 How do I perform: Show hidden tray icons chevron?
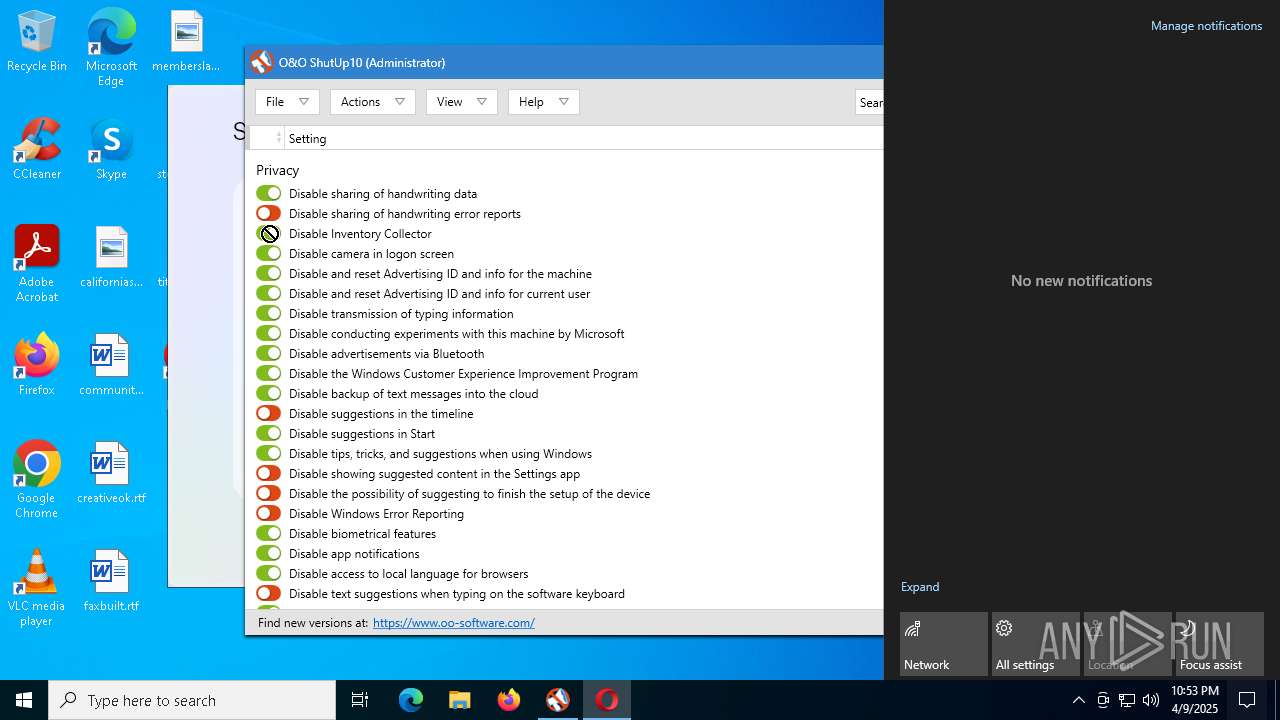coord(1078,700)
